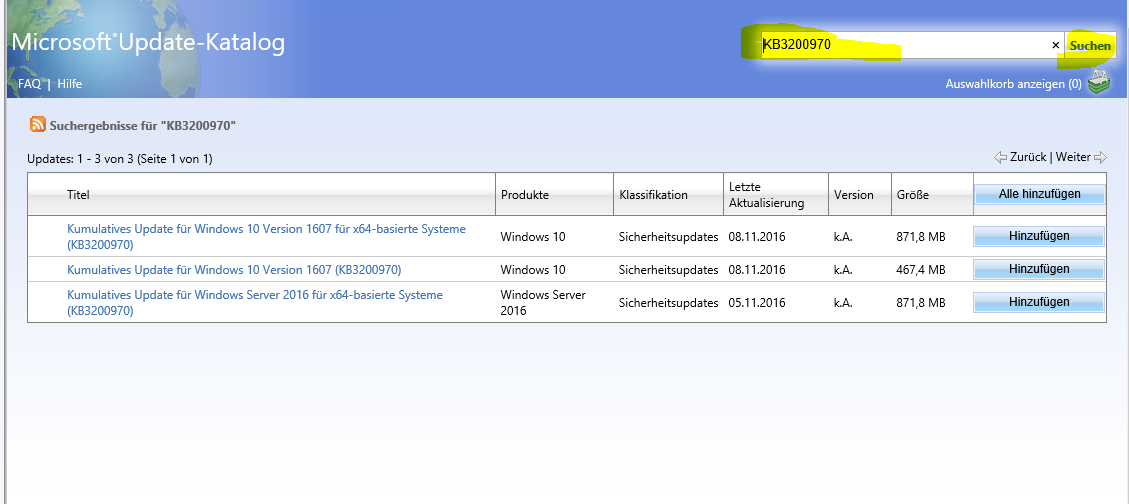Click the 467,4 MB size cell

(921, 270)
